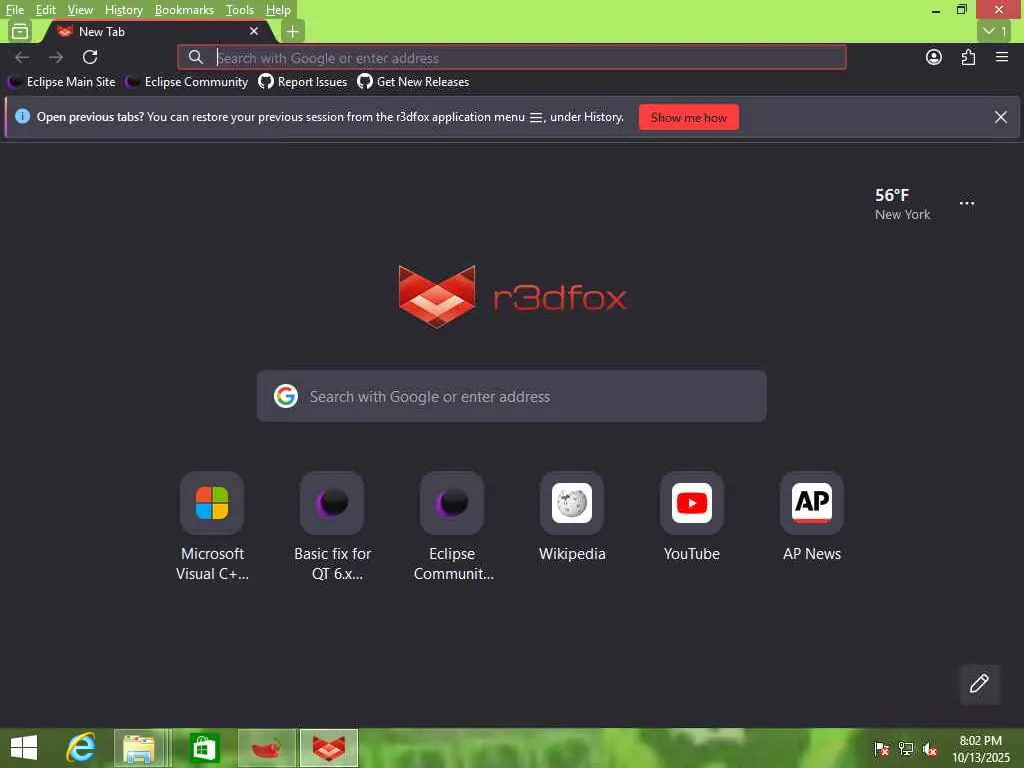Focus the top address bar field

(512, 57)
